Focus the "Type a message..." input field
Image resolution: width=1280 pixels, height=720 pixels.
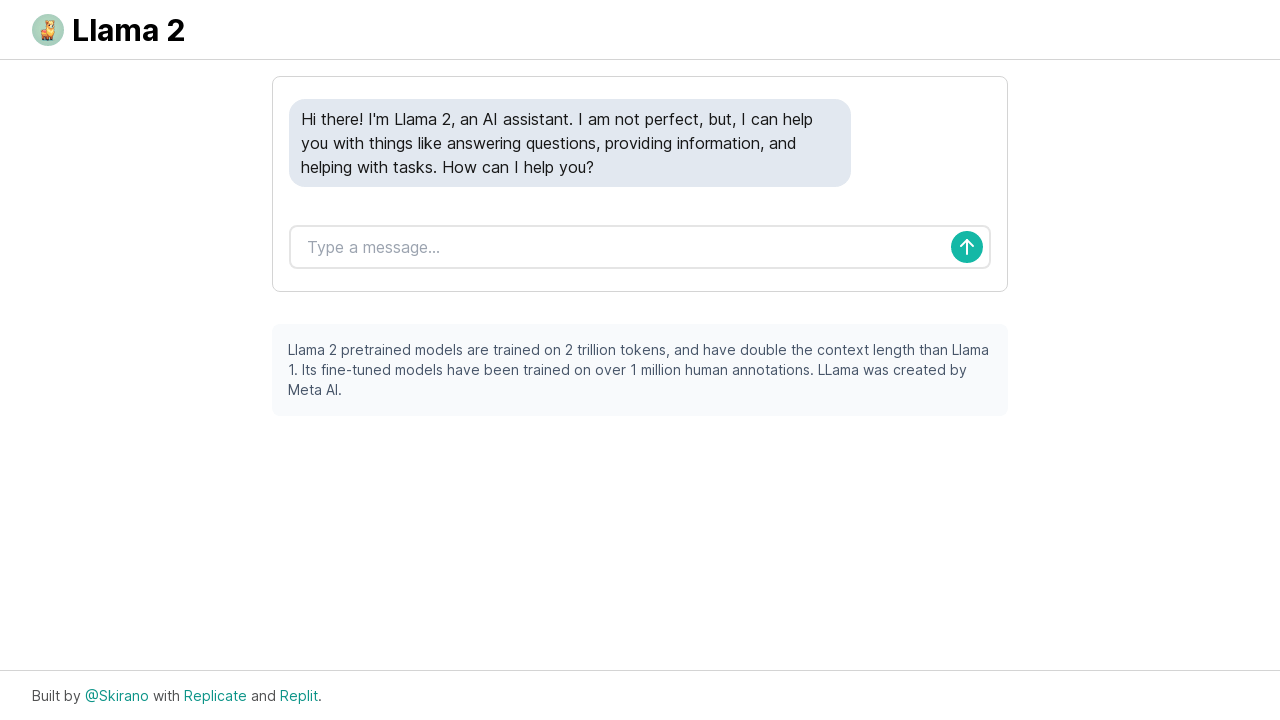(620, 247)
